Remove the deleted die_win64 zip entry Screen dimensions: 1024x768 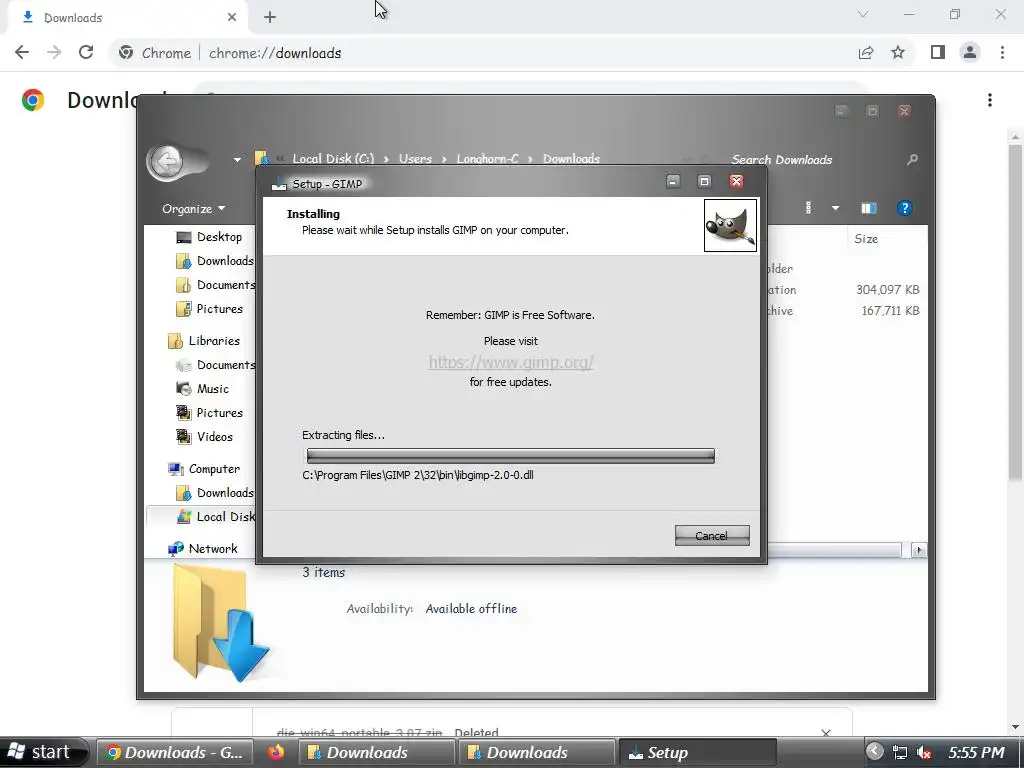(x=825, y=733)
